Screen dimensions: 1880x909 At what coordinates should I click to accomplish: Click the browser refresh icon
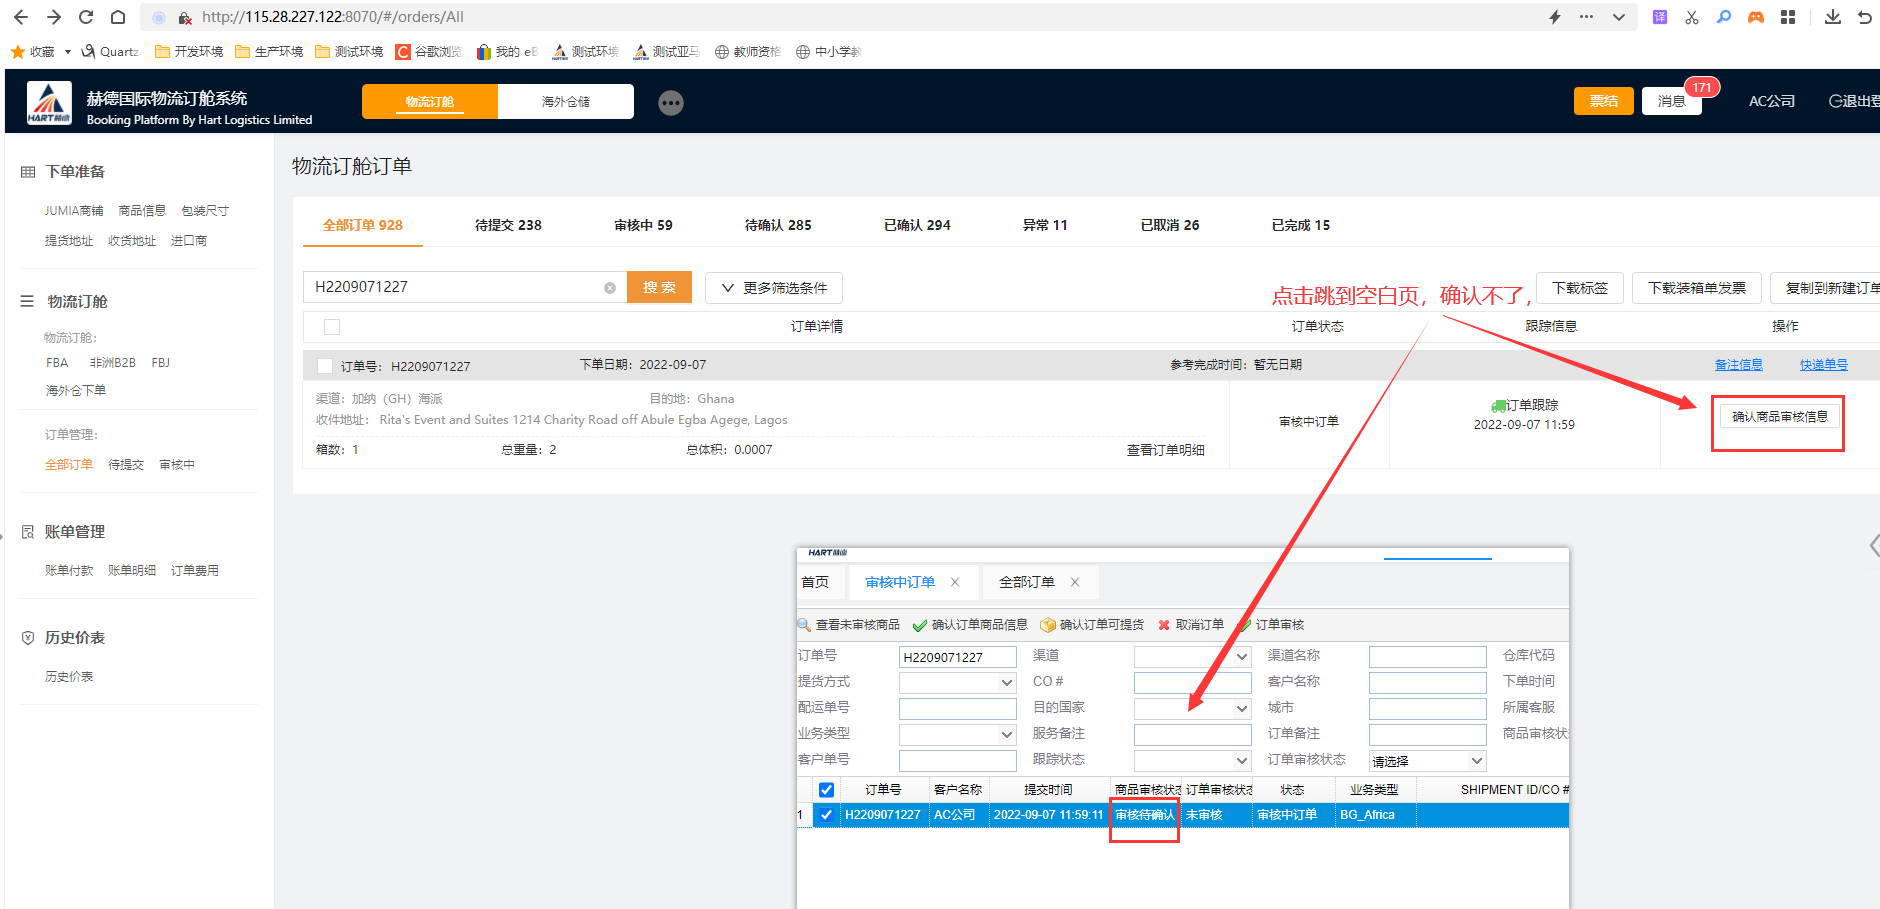pos(86,17)
